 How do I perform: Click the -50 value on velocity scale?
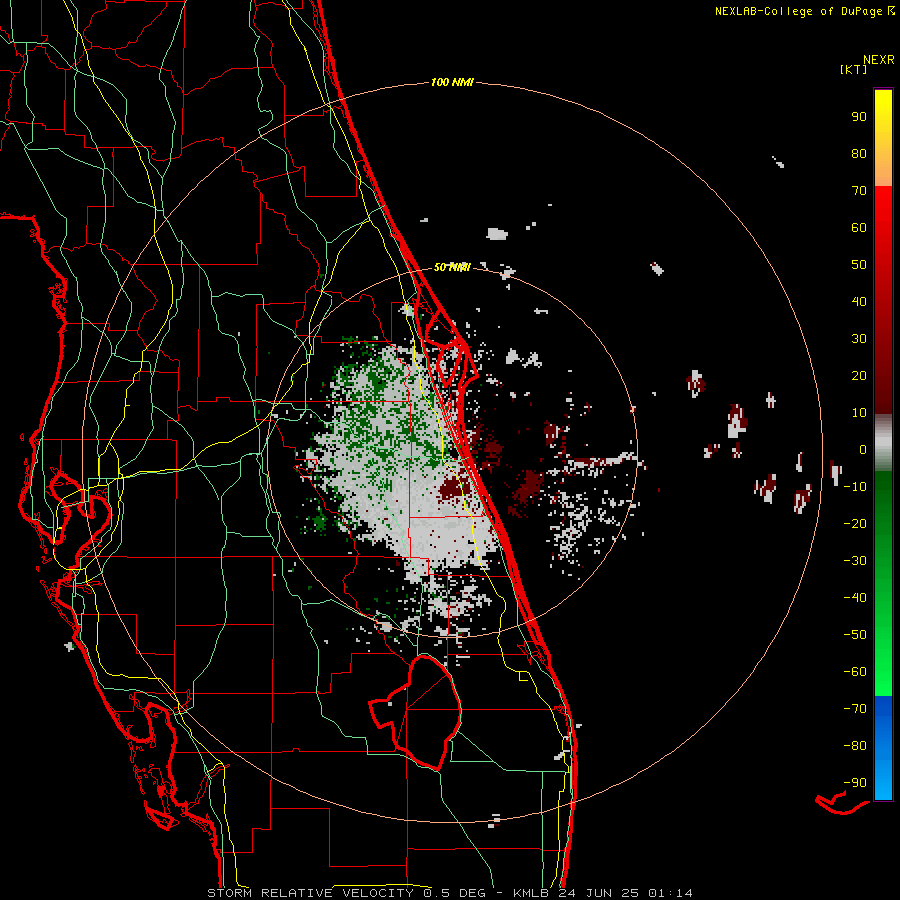click(x=855, y=635)
